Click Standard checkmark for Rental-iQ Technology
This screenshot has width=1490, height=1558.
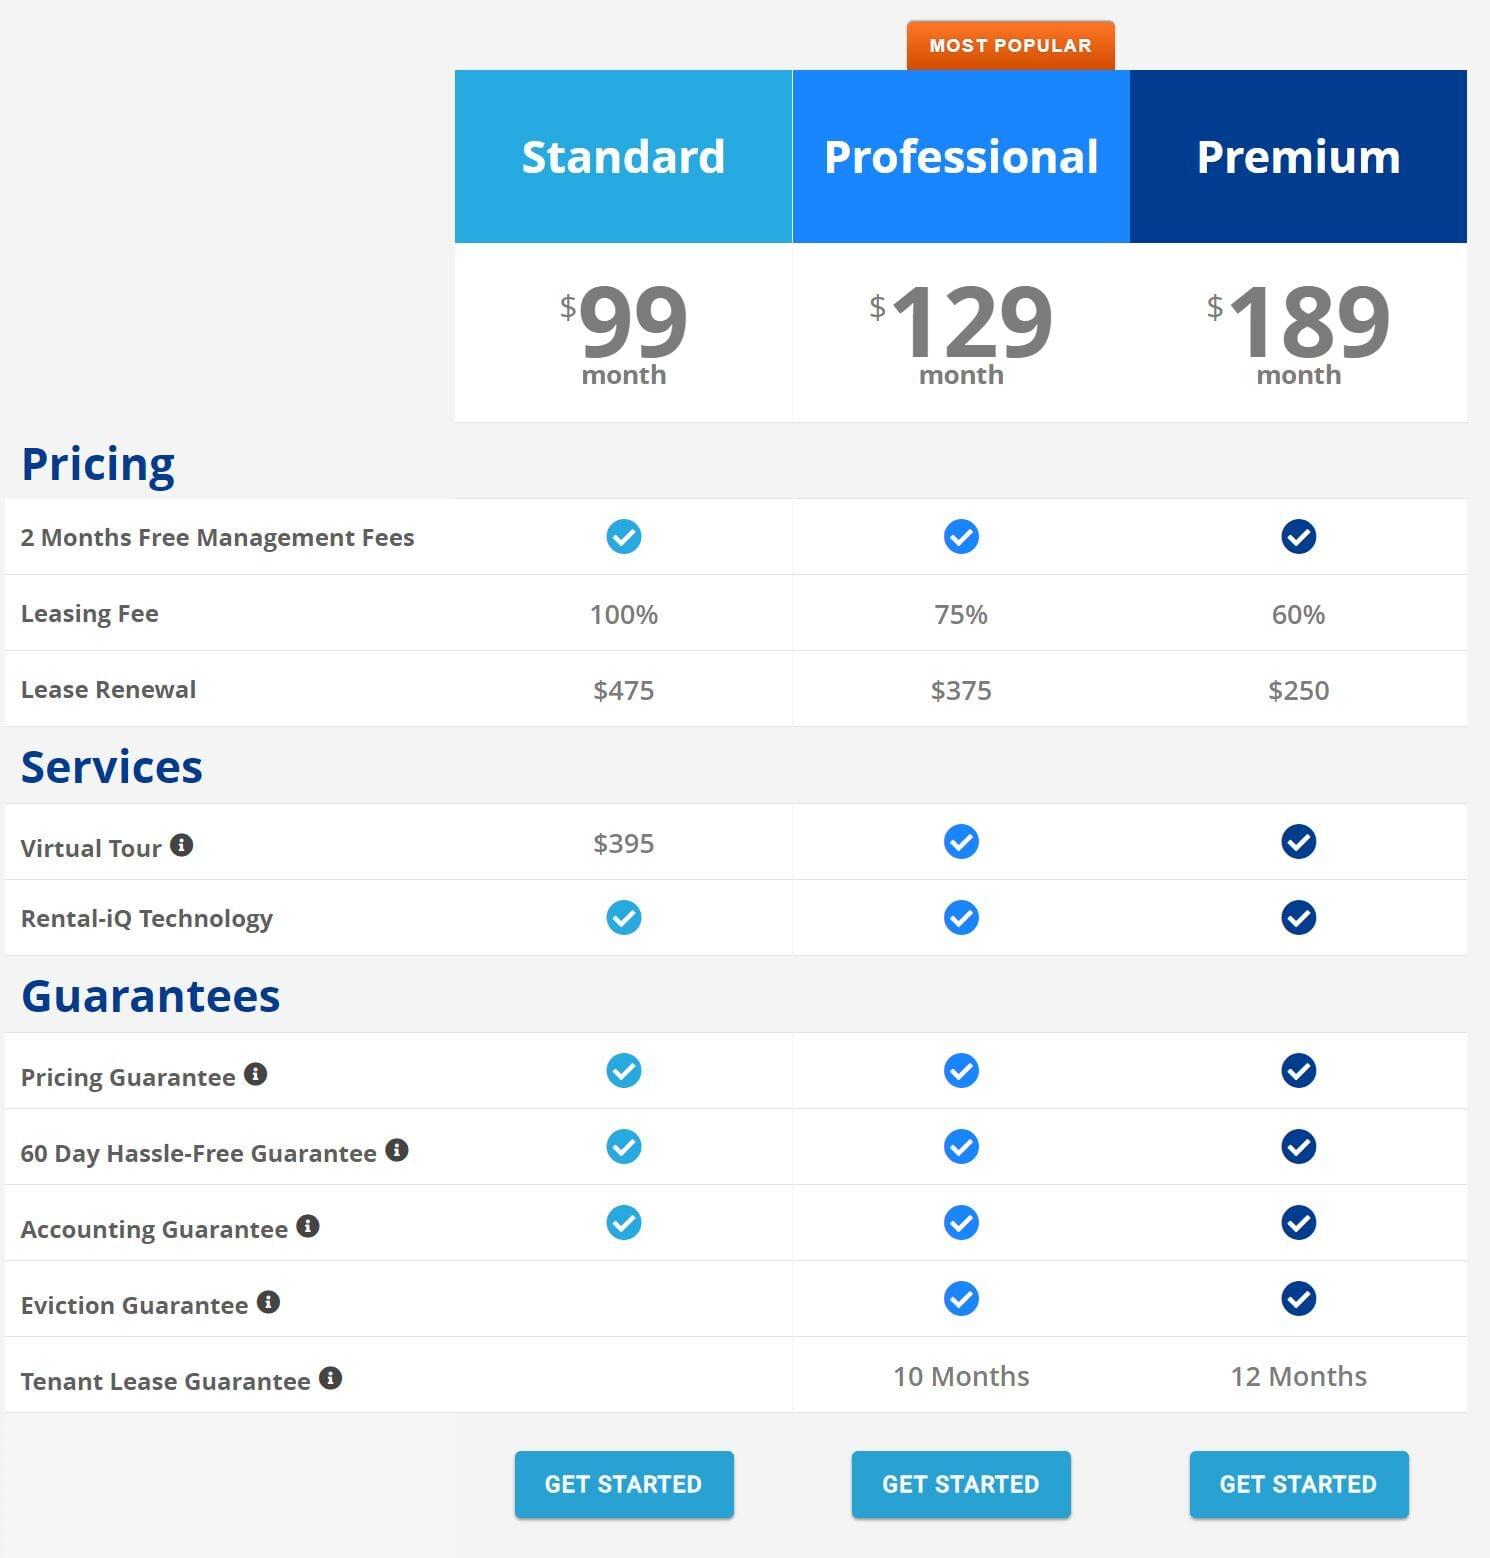click(x=624, y=918)
